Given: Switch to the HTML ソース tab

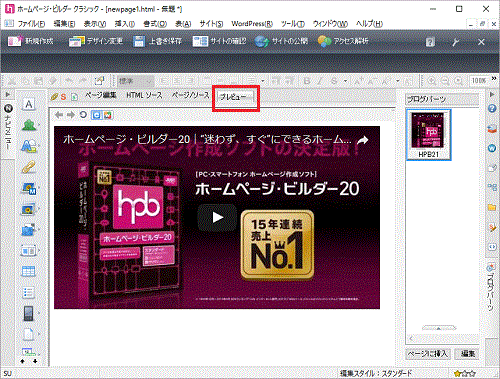Looking at the screenshot, I should 144,95.
